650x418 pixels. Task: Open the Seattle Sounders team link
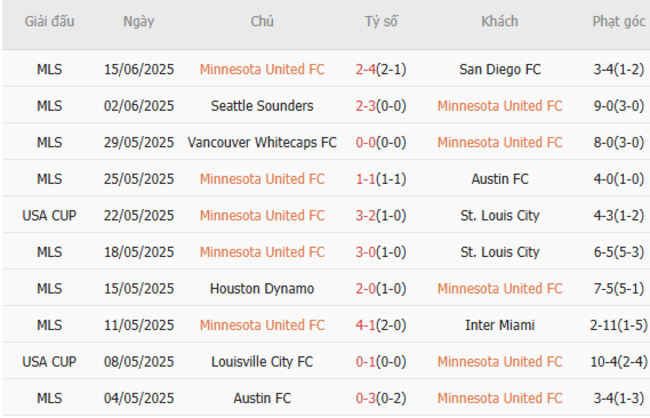262,106
